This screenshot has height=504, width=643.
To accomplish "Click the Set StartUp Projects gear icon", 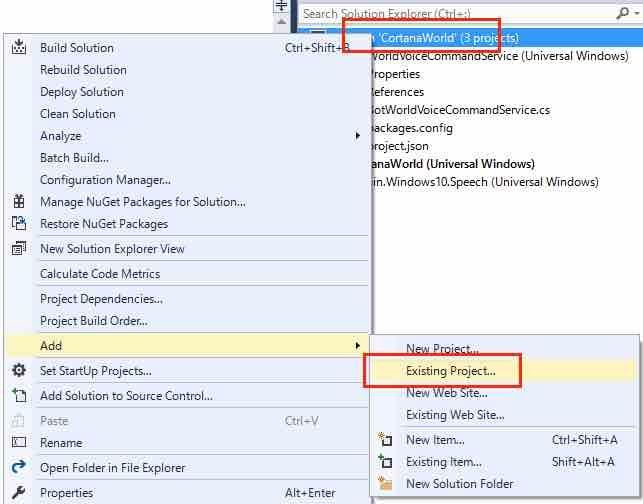I will [x=19, y=370].
